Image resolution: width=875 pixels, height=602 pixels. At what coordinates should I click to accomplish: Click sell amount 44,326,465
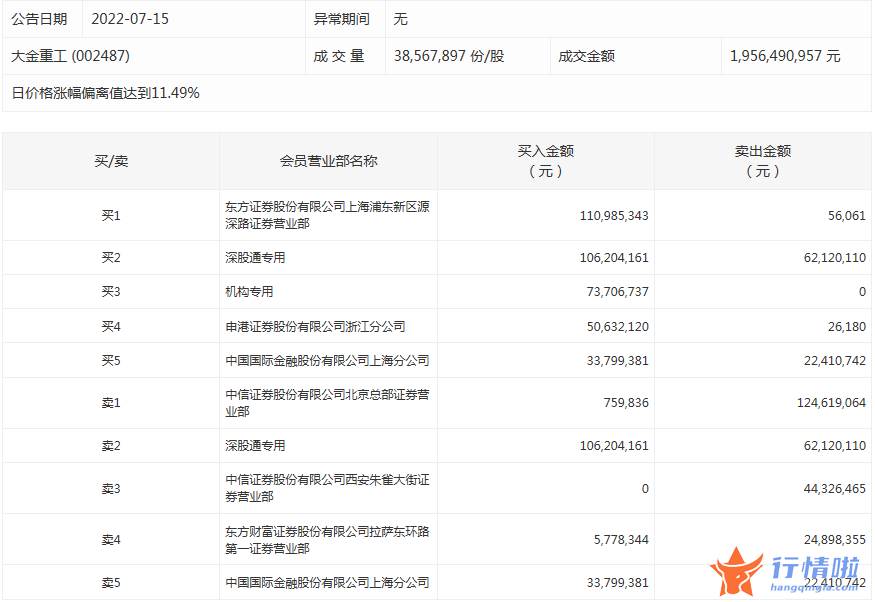point(835,488)
